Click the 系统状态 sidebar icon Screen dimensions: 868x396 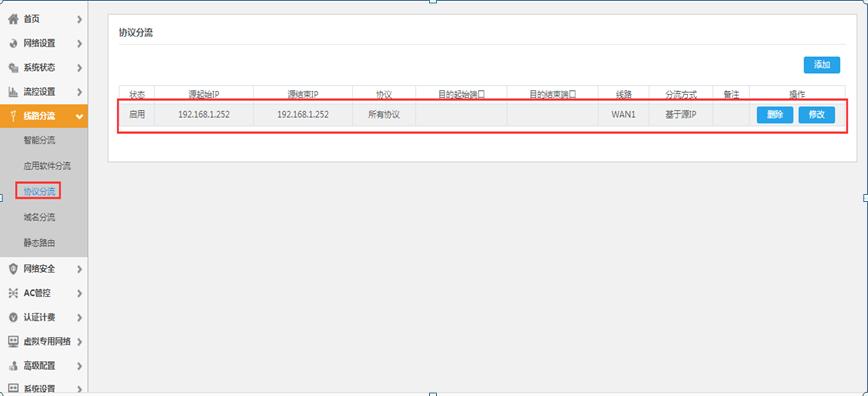13,68
